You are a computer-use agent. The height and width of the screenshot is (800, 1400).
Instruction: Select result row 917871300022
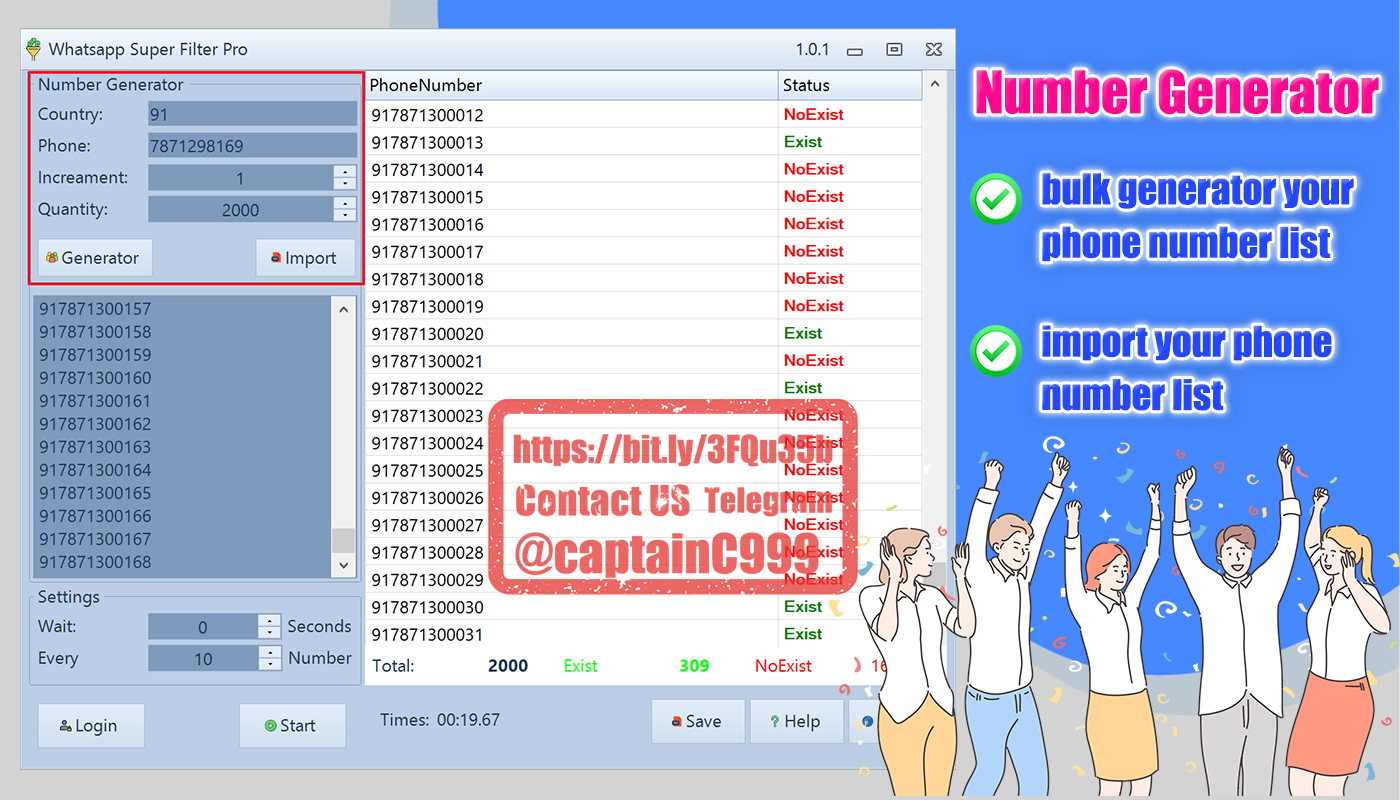pos(644,388)
